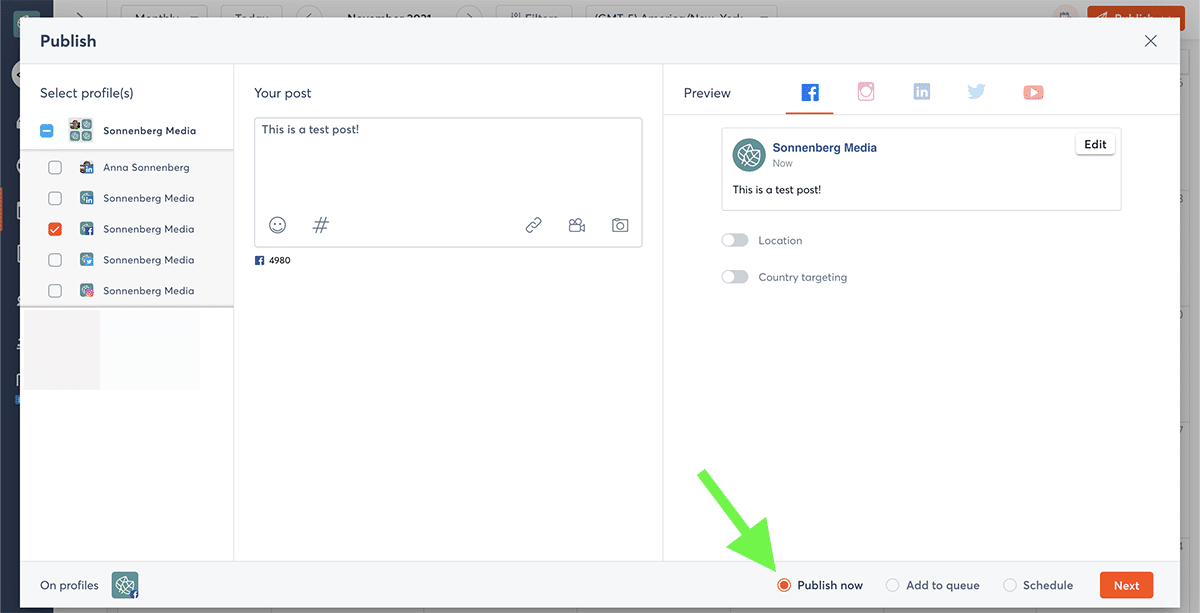Close the Publish dialog
The height and width of the screenshot is (613, 1200).
1151,41
